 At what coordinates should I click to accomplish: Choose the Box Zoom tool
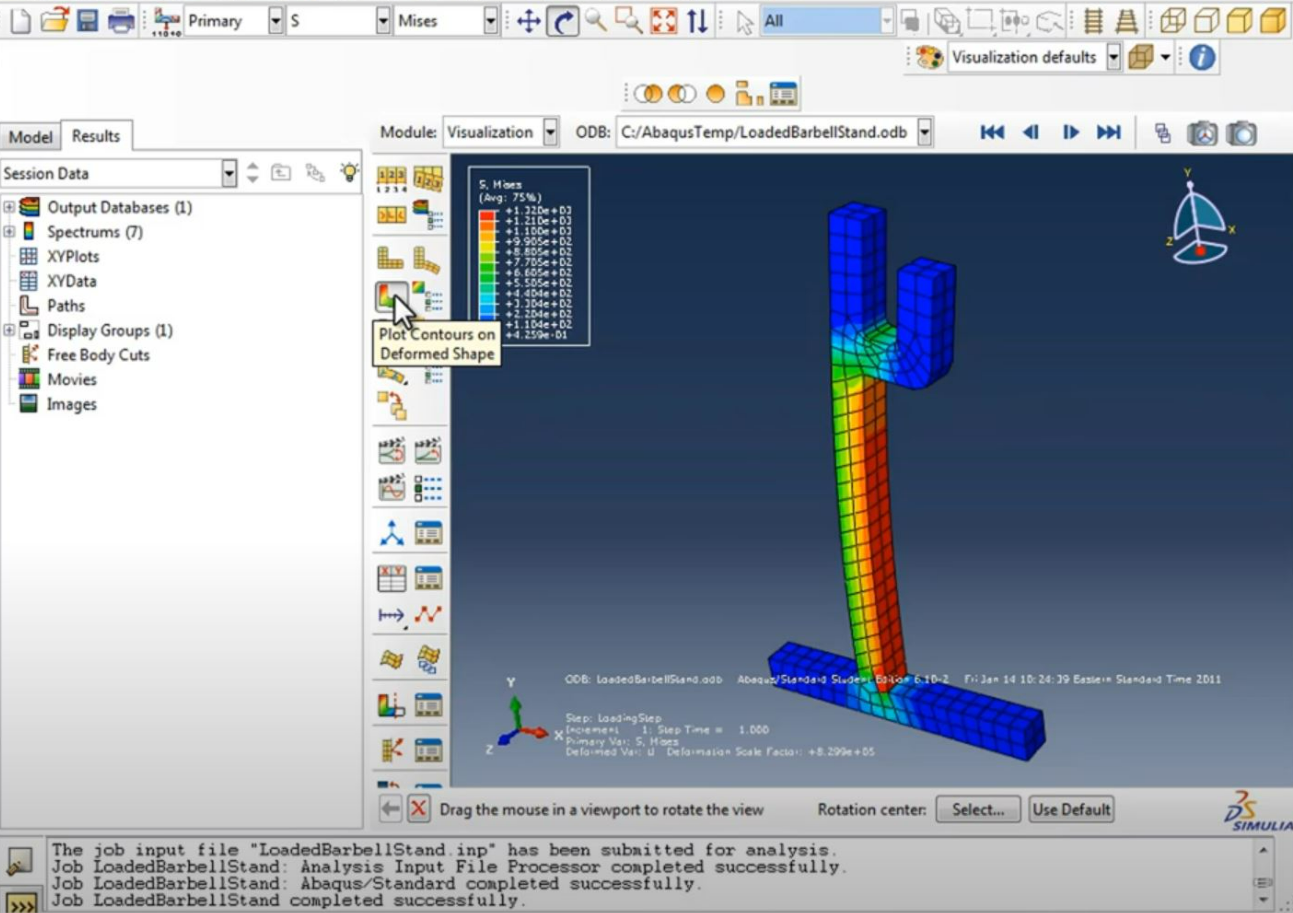click(x=629, y=20)
